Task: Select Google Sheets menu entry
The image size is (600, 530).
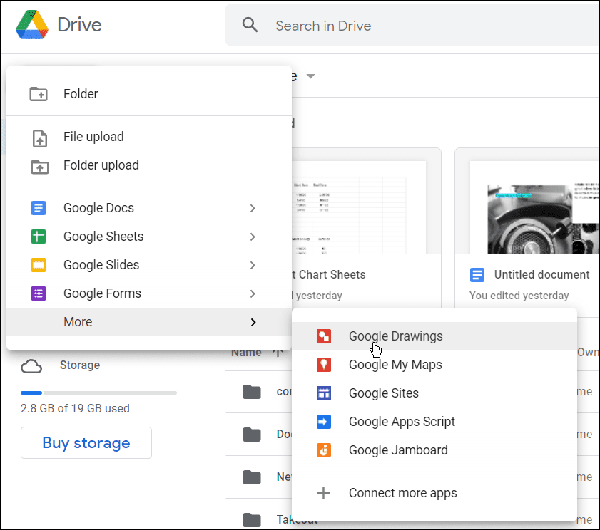Action: point(149,236)
